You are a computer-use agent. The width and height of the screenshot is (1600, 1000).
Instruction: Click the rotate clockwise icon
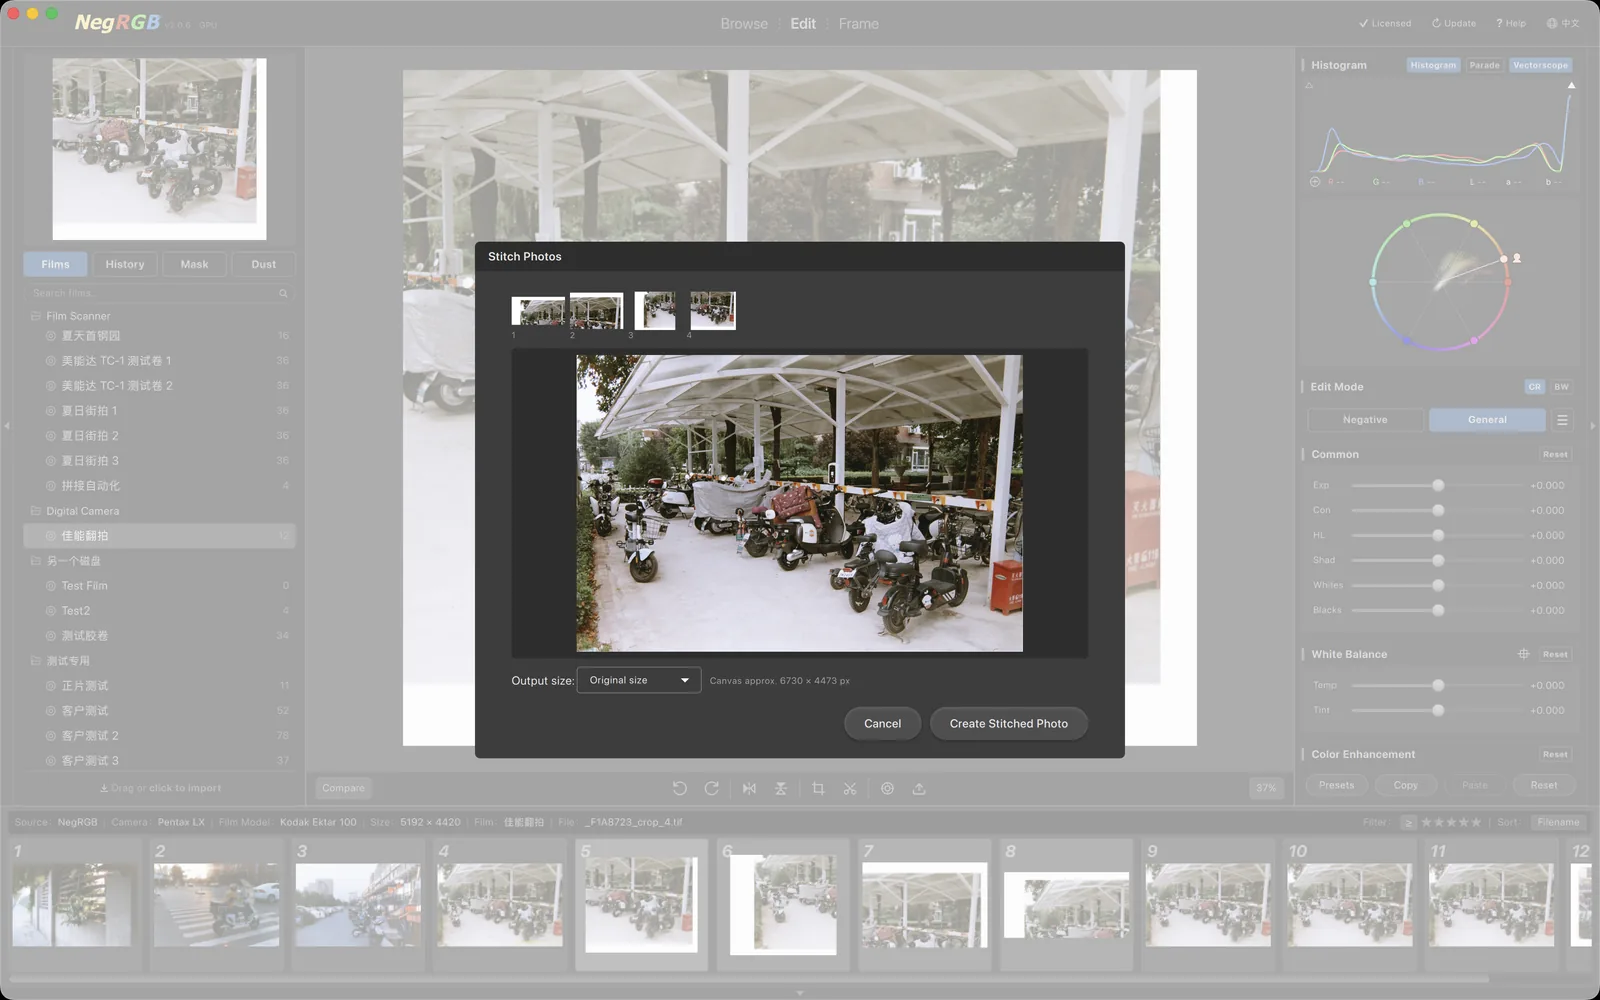coord(712,788)
